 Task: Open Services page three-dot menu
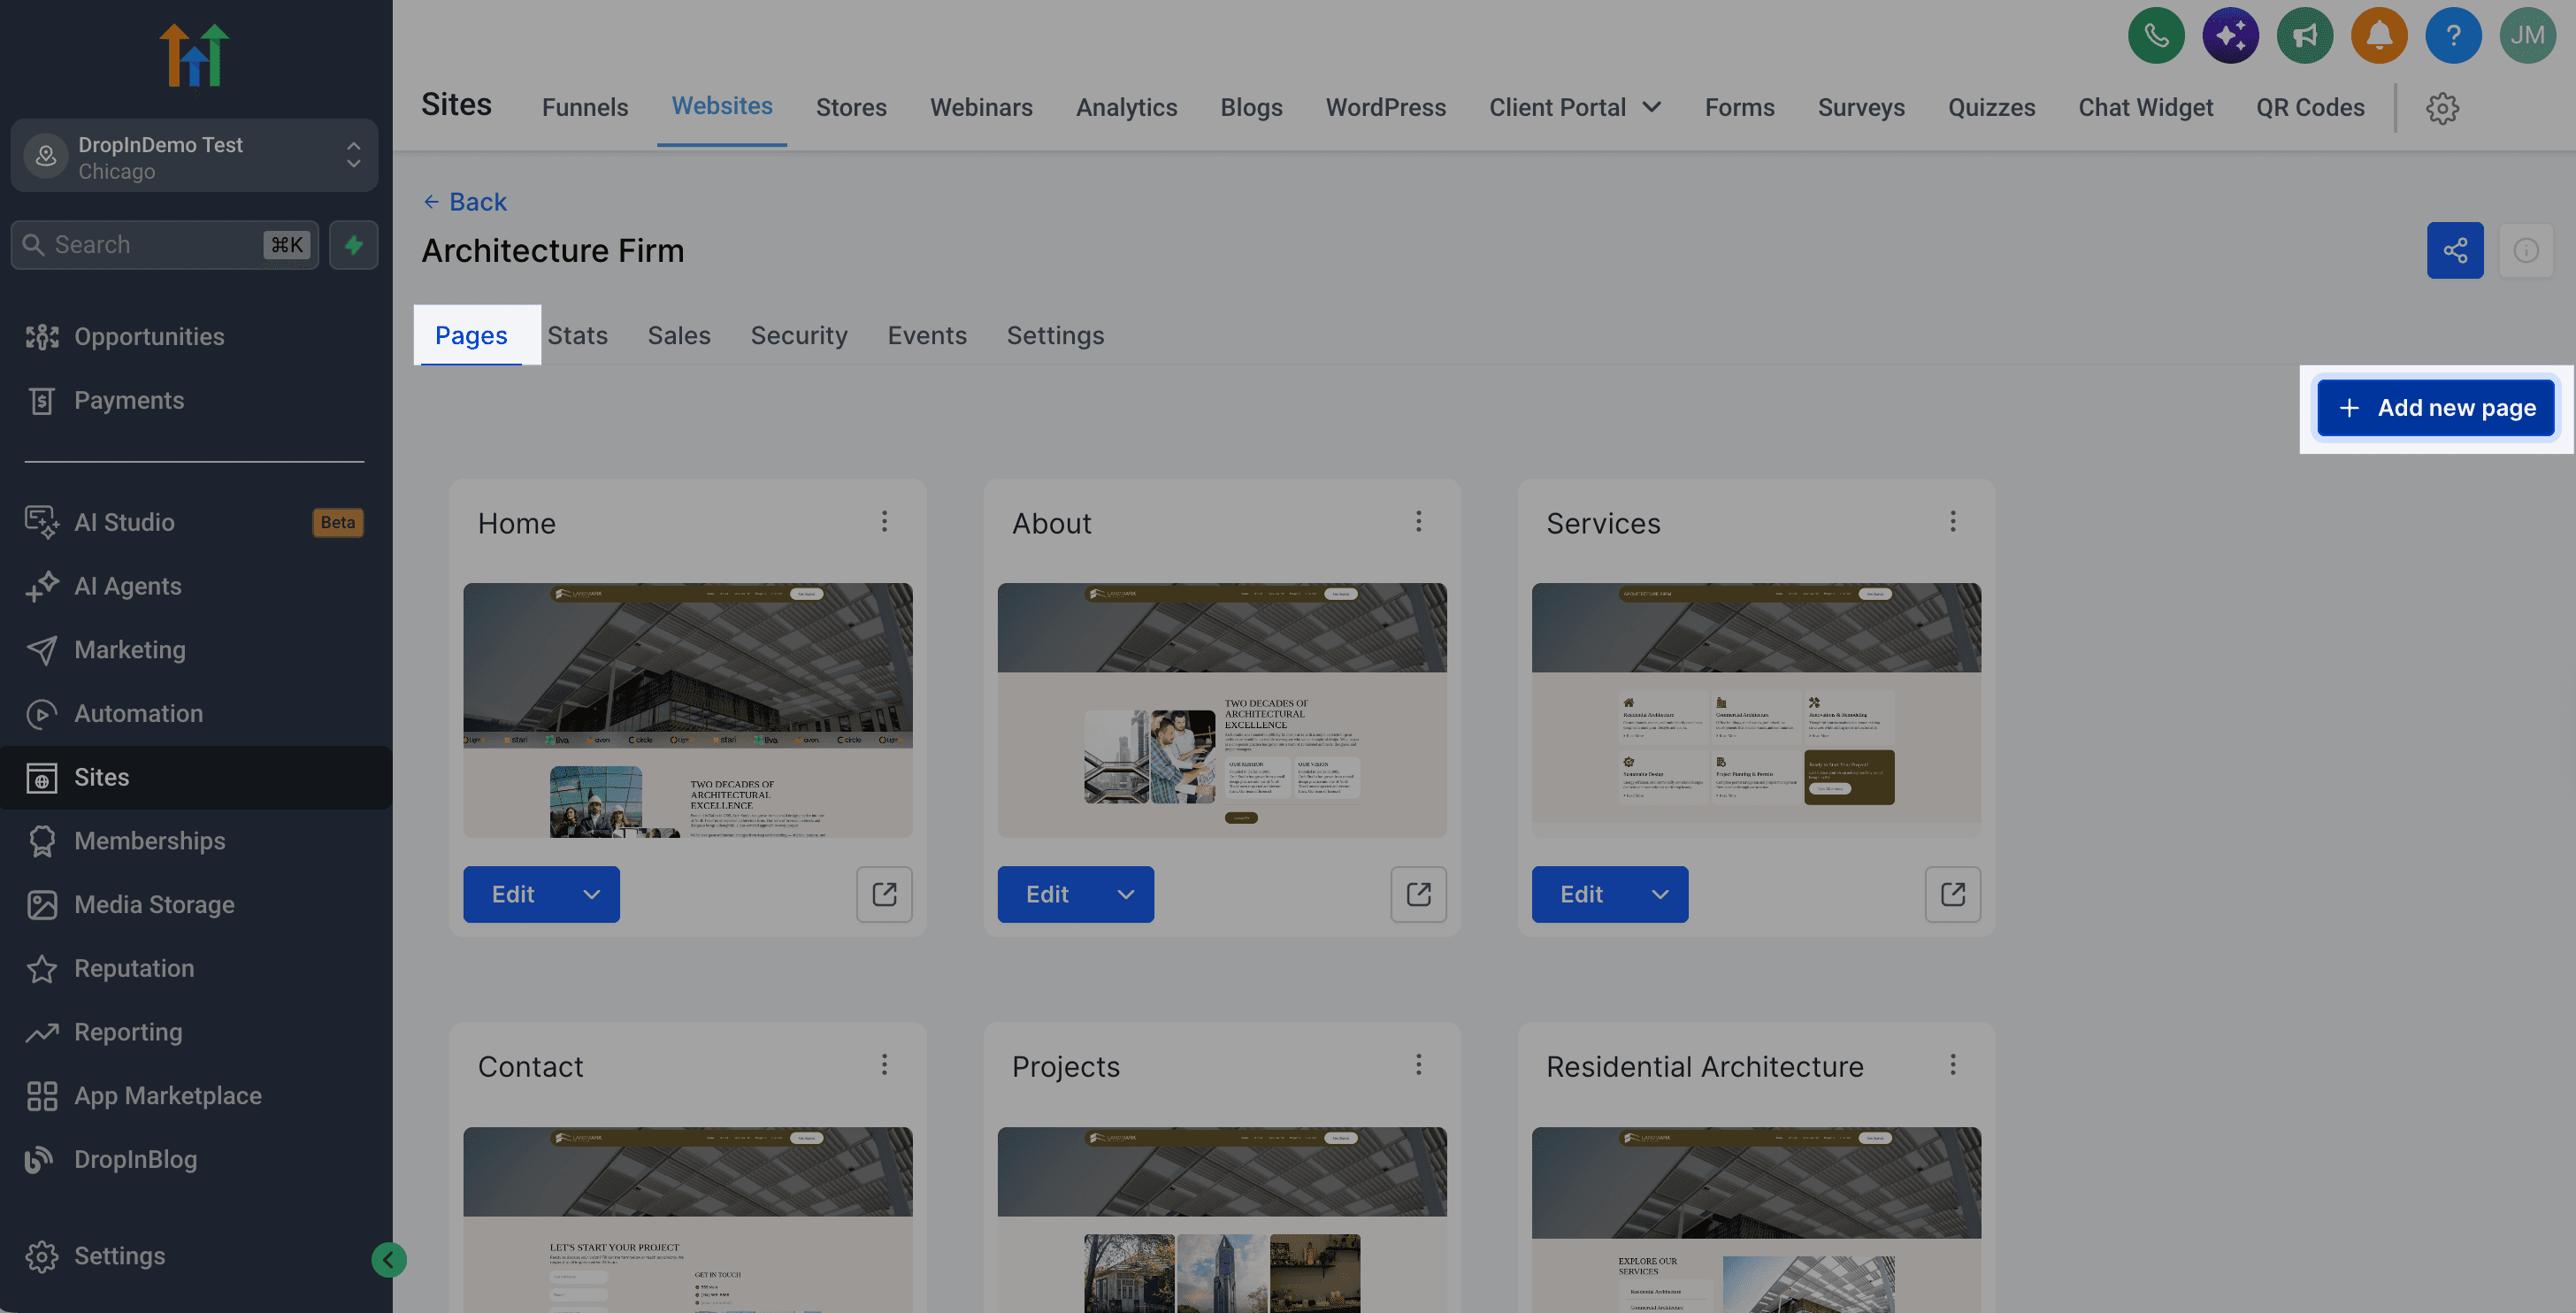(1952, 521)
